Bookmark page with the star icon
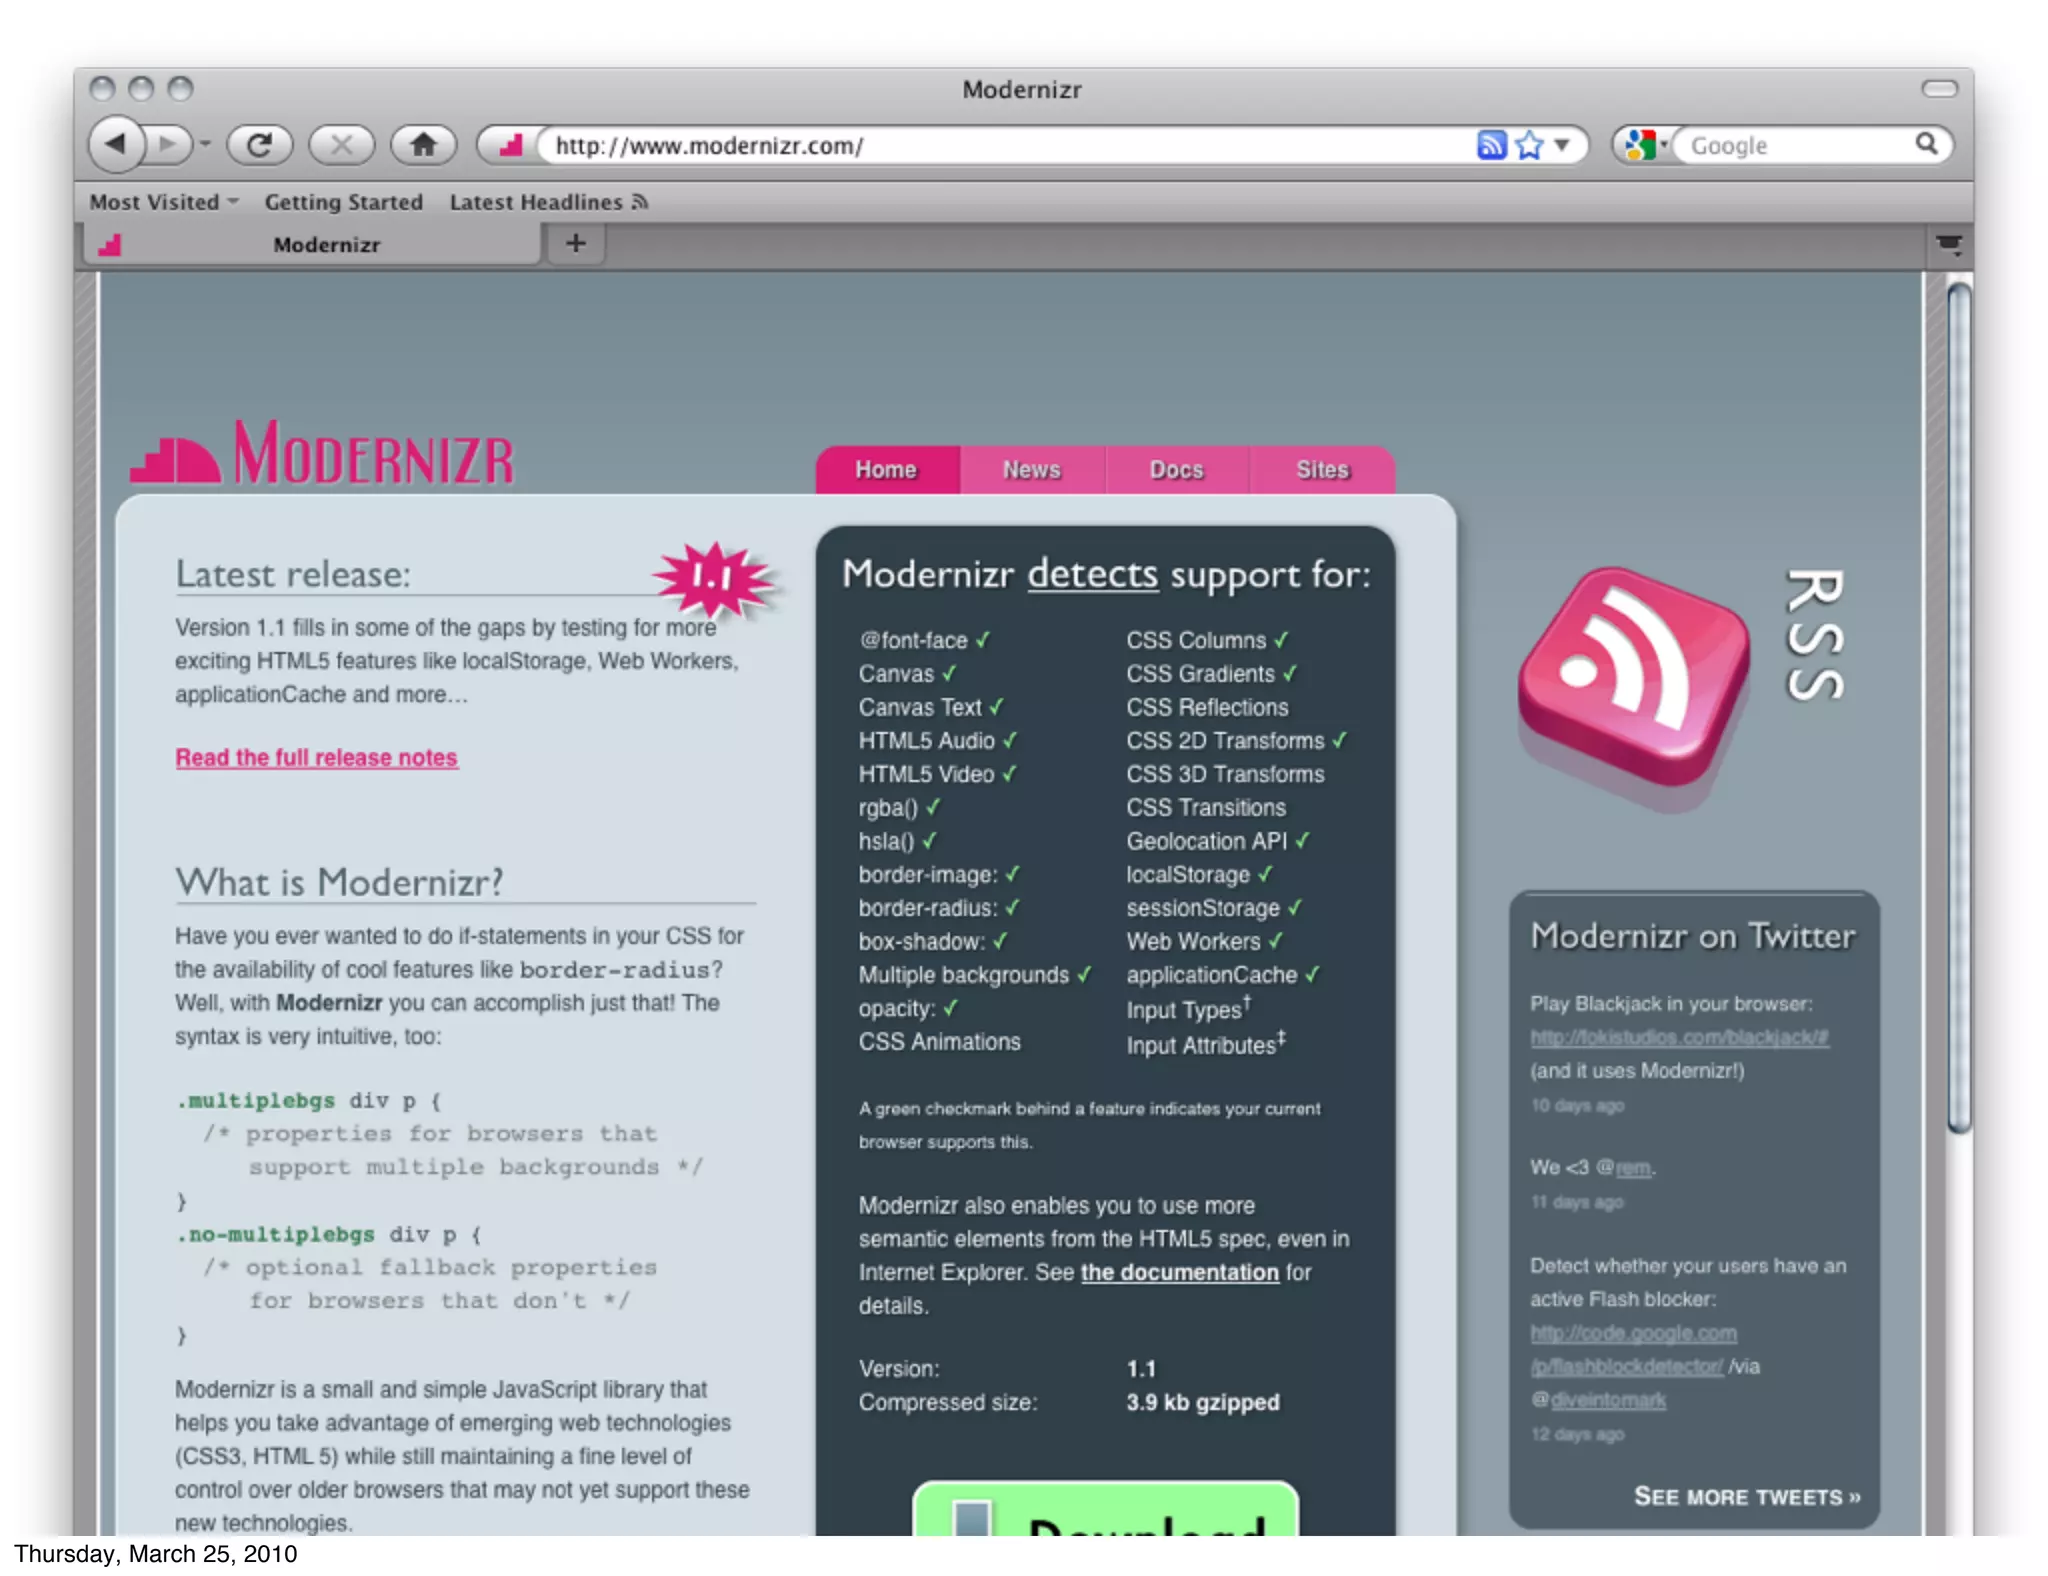 pos(1529,145)
